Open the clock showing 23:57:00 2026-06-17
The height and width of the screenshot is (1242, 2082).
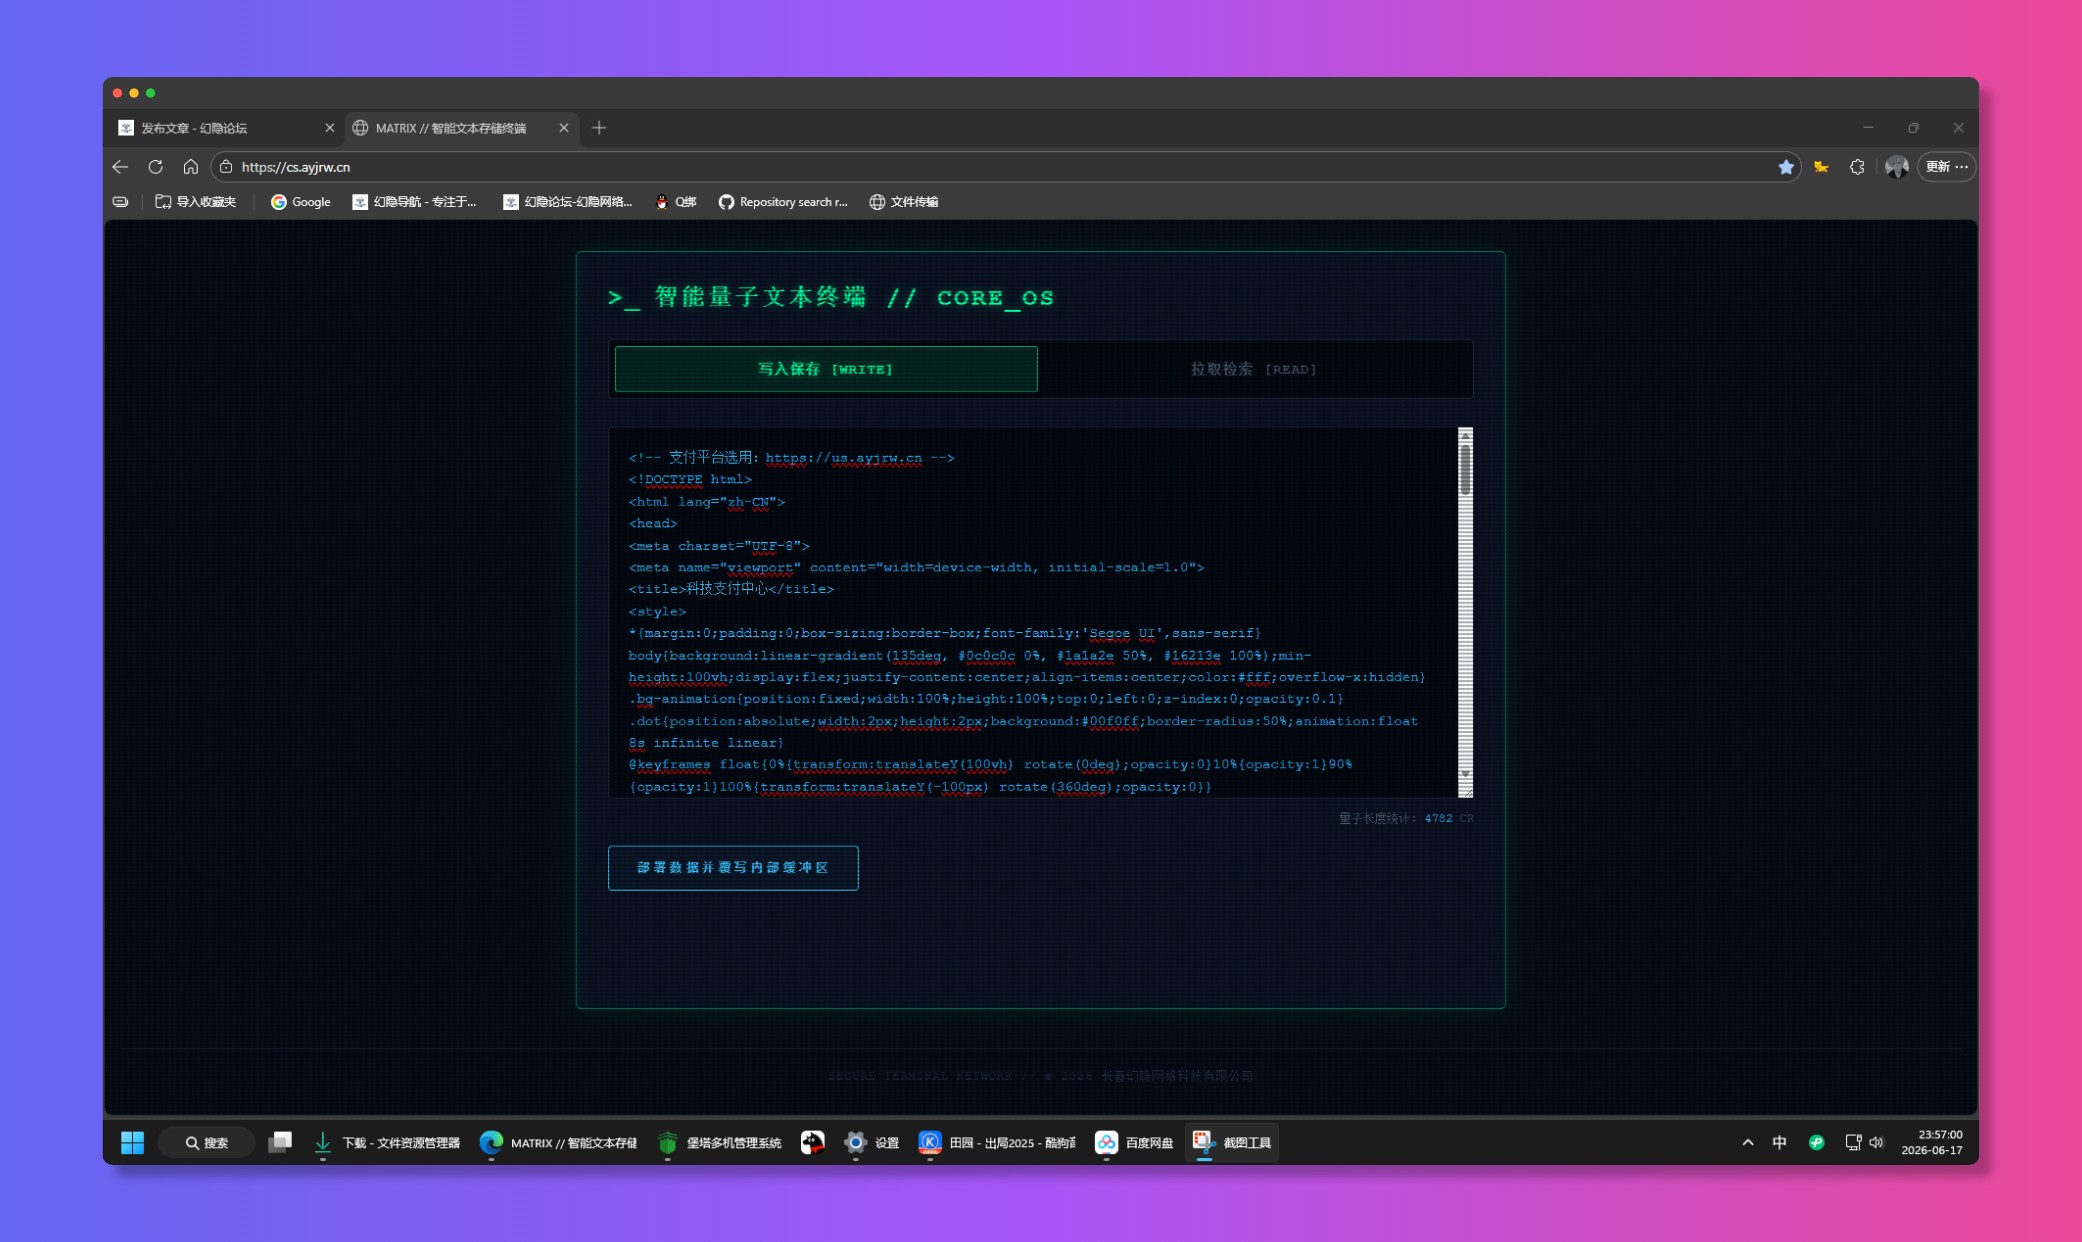1932,1142
